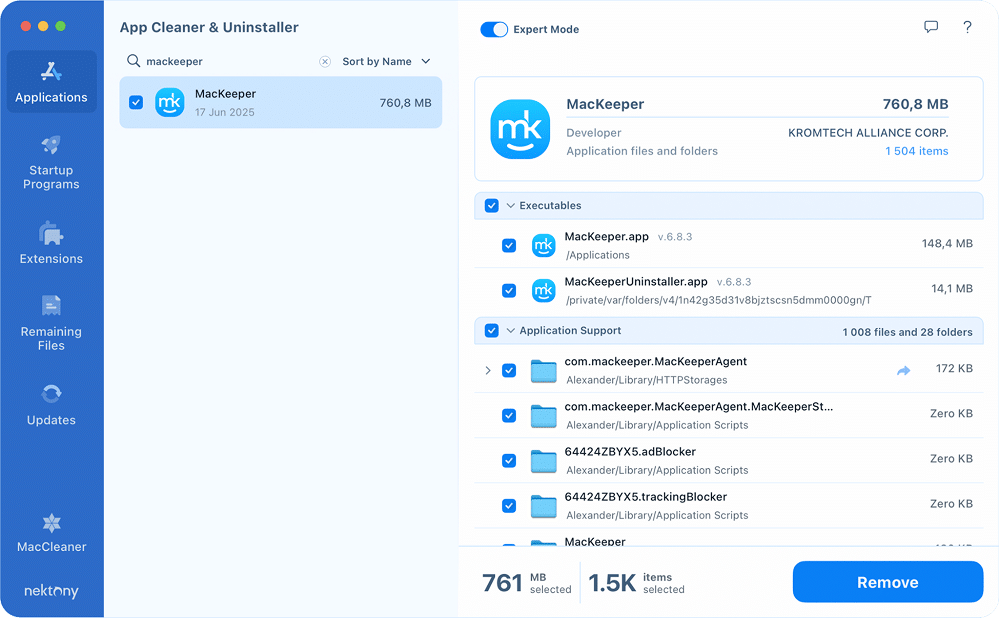The image size is (999, 618).
Task: Click the large MacKeeper logo in details
Action: 520,129
